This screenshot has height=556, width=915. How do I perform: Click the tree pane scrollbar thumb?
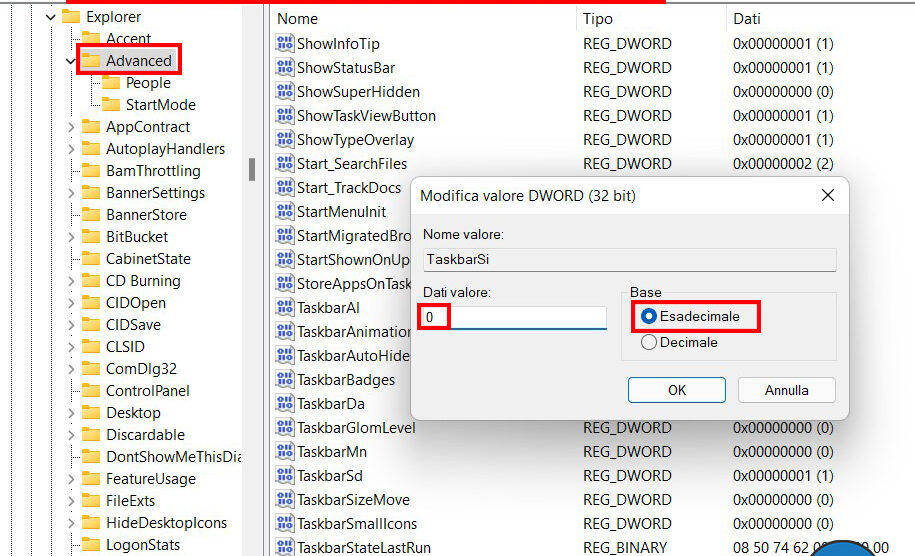[x=252, y=169]
